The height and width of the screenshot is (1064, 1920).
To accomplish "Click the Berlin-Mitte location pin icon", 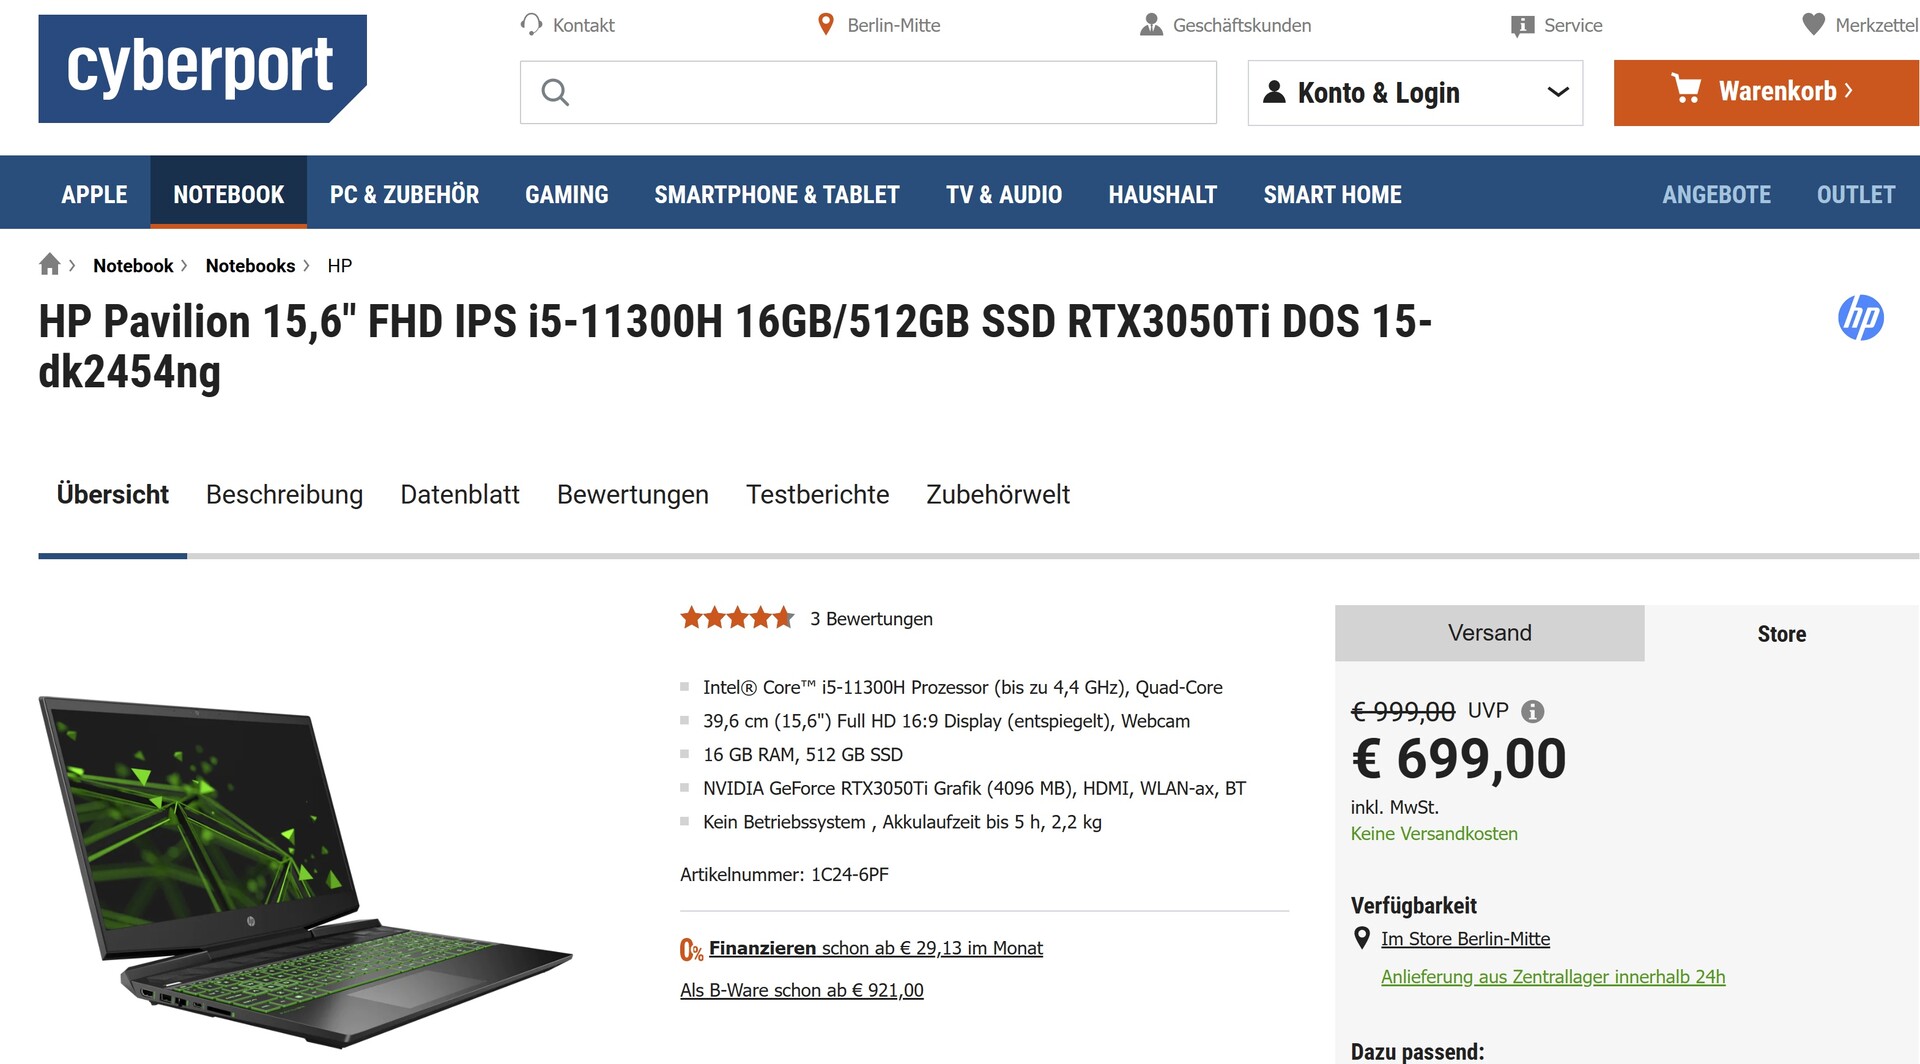I will 826,24.
